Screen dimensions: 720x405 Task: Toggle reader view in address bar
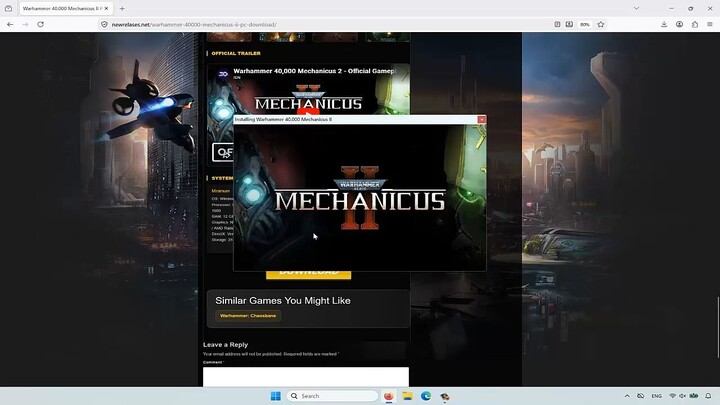(557, 24)
